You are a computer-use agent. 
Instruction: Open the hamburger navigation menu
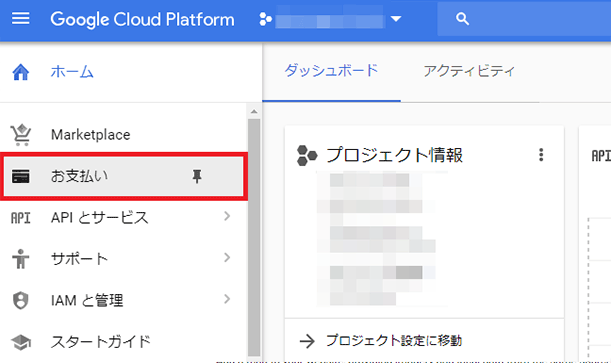coord(21,18)
